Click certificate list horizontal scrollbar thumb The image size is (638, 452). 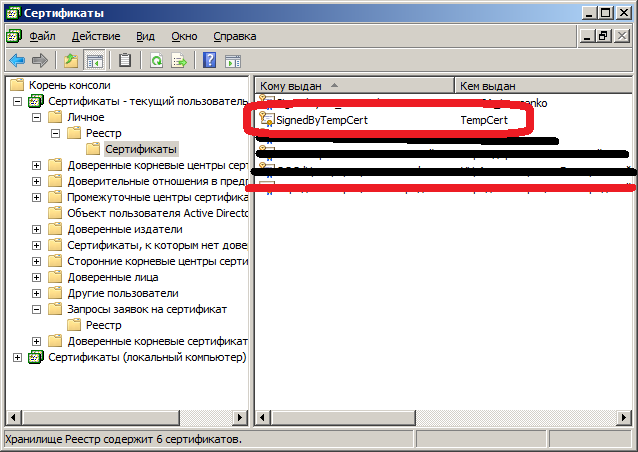pos(344,417)
